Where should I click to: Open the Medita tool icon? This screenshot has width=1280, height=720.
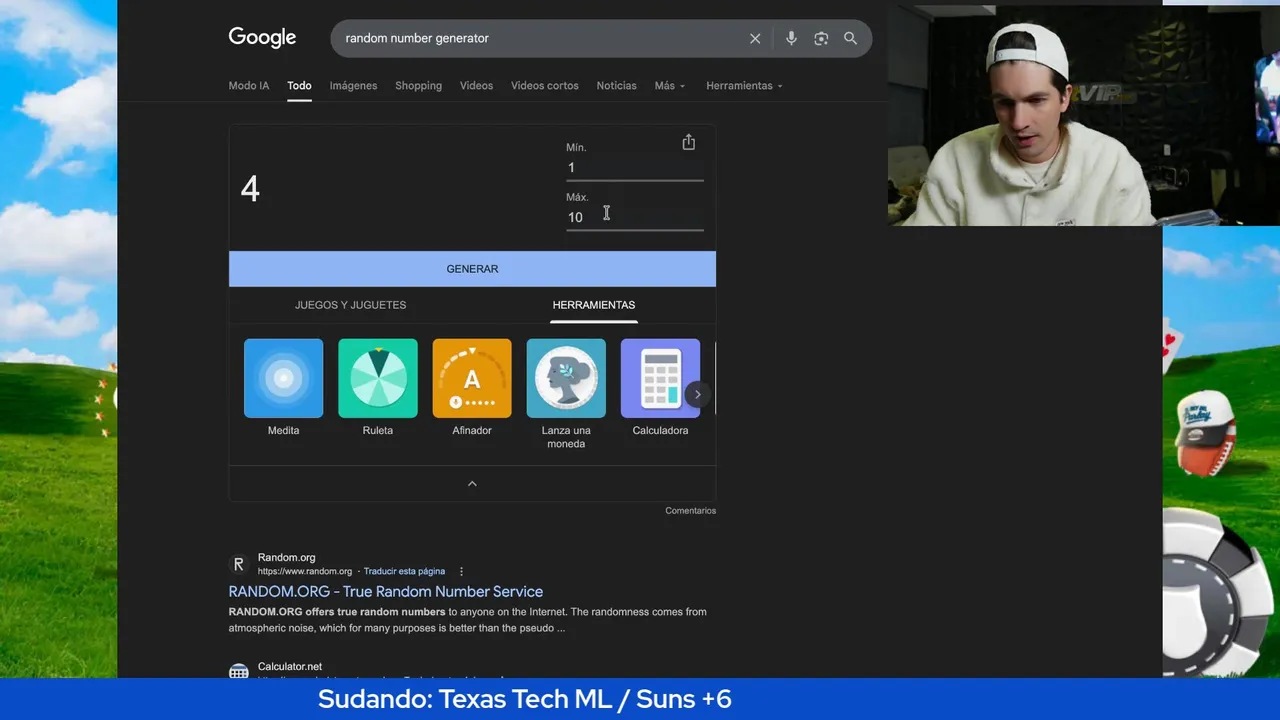coord(283,378)
